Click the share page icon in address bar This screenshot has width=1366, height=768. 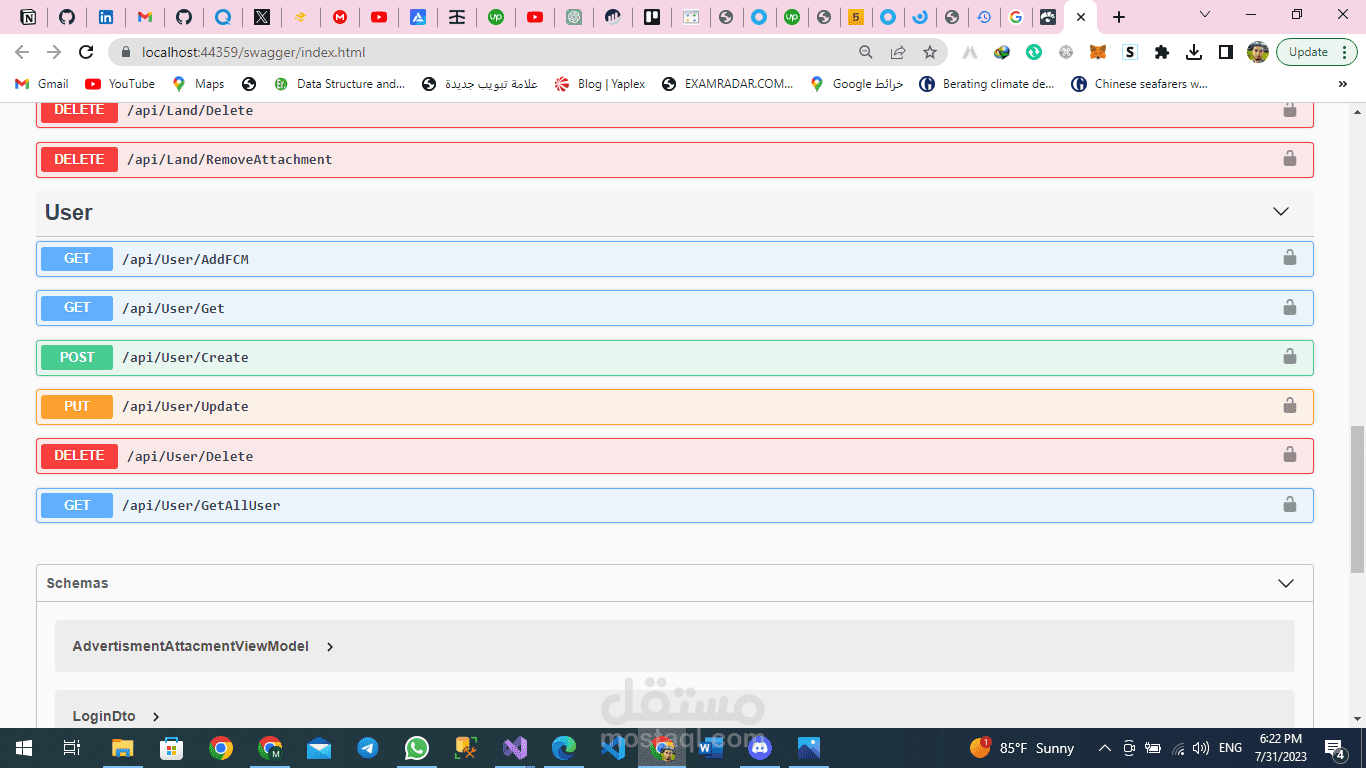pyautogui.click(x=898, y=52)
